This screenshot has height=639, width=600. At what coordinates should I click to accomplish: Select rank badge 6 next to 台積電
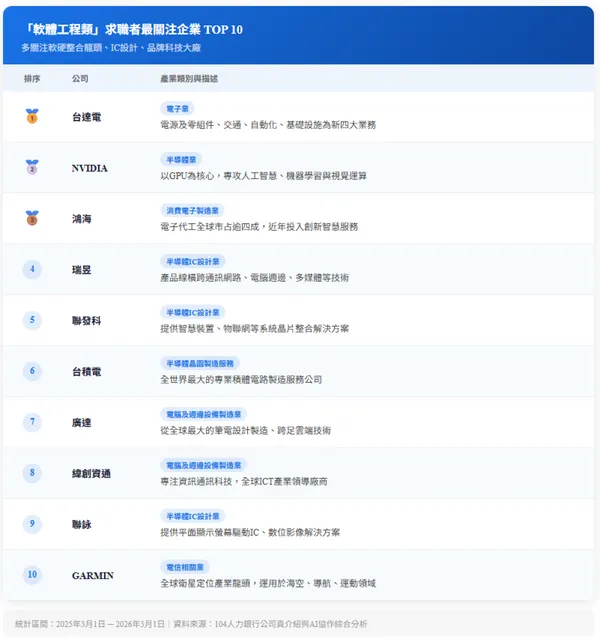32,371
